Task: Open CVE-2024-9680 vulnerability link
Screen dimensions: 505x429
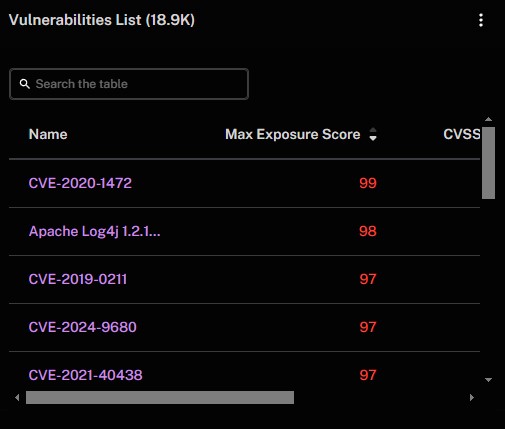Action: point(82,327)
